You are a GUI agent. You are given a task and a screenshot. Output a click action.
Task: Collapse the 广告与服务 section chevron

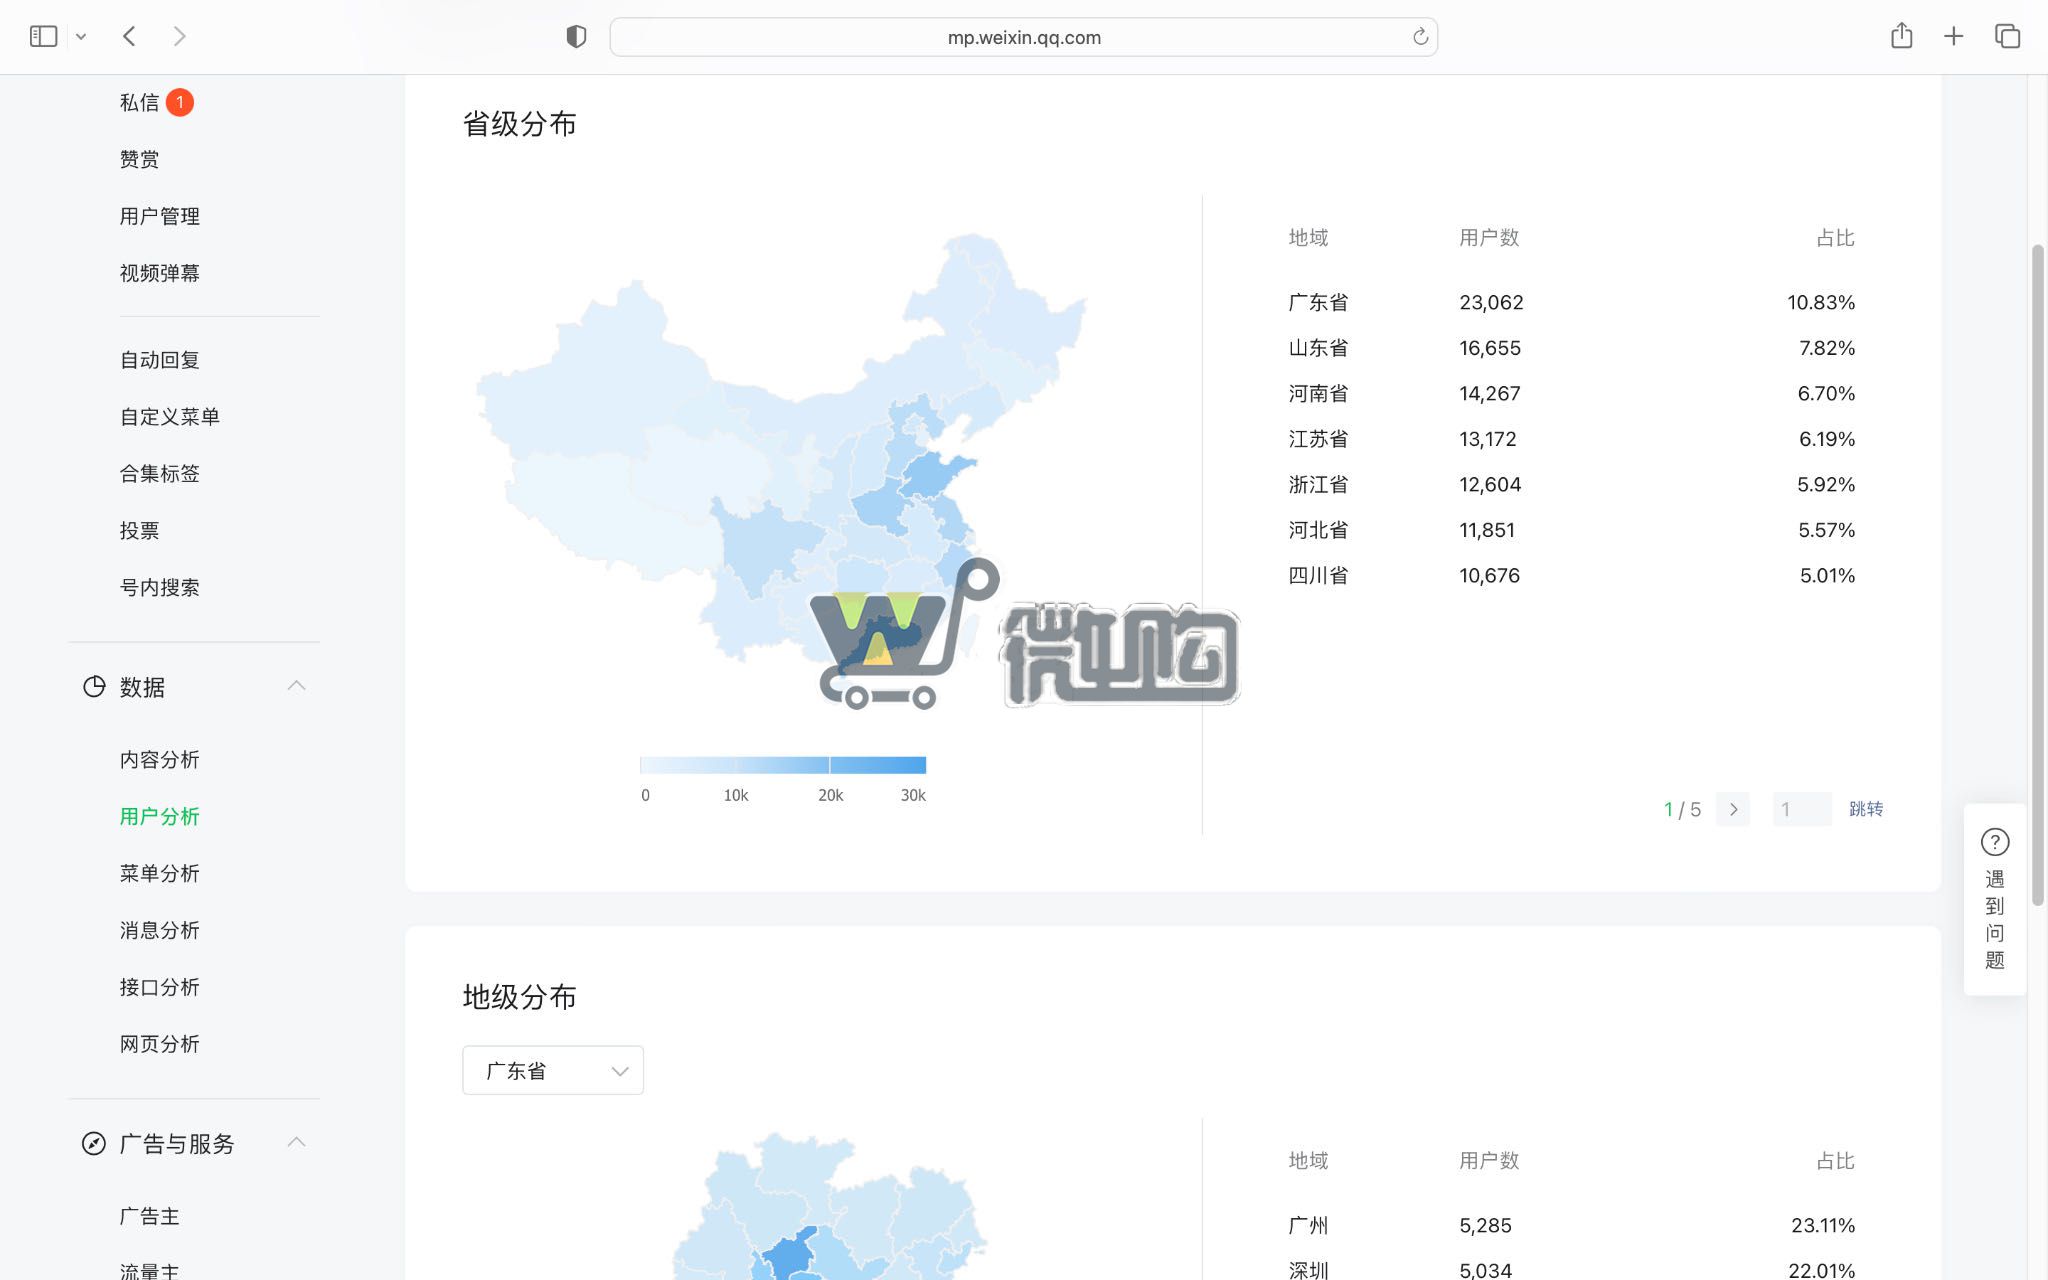coord(296,1142)
